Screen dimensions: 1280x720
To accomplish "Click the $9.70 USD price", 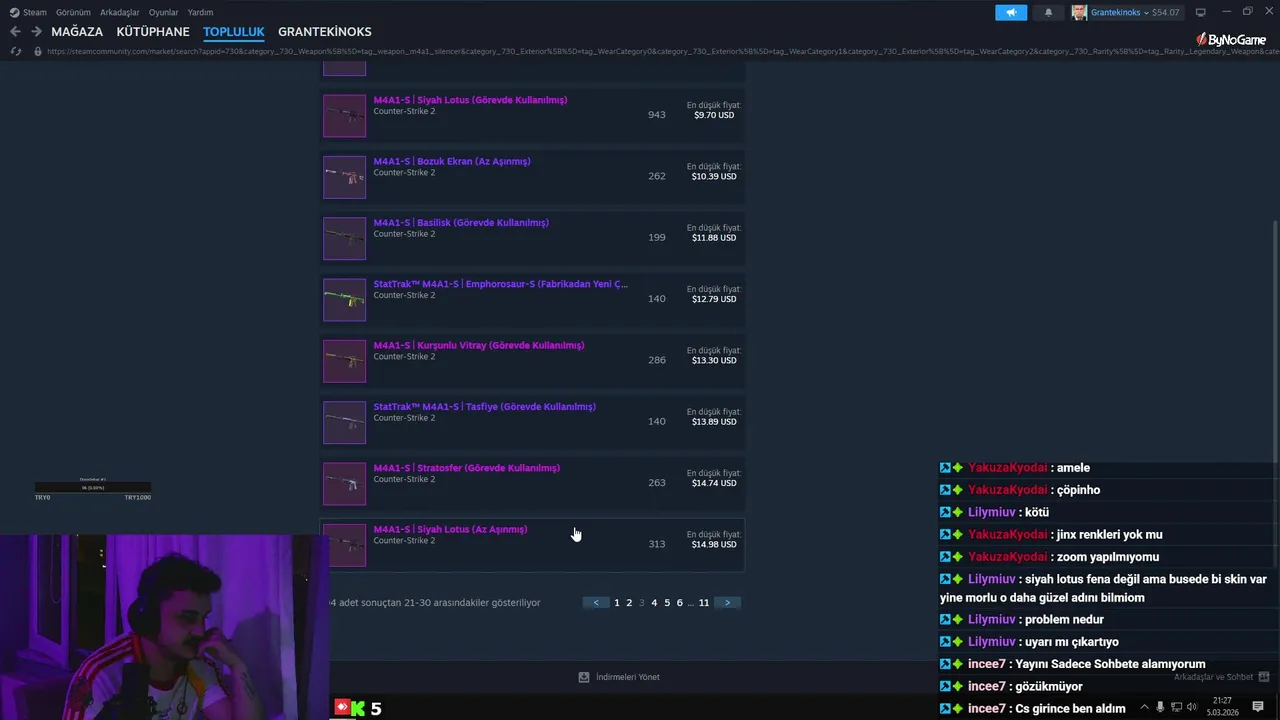I will click(714, 115).
